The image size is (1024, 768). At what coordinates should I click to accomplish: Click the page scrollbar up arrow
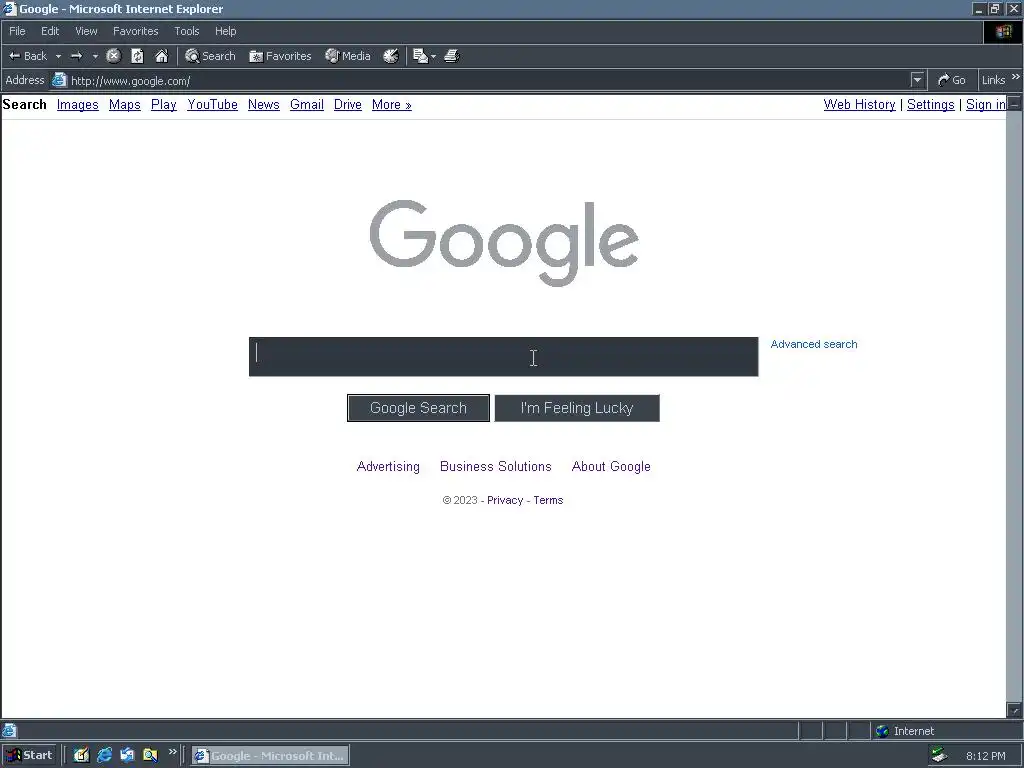pyautogui.click(x=1014, y=103)
